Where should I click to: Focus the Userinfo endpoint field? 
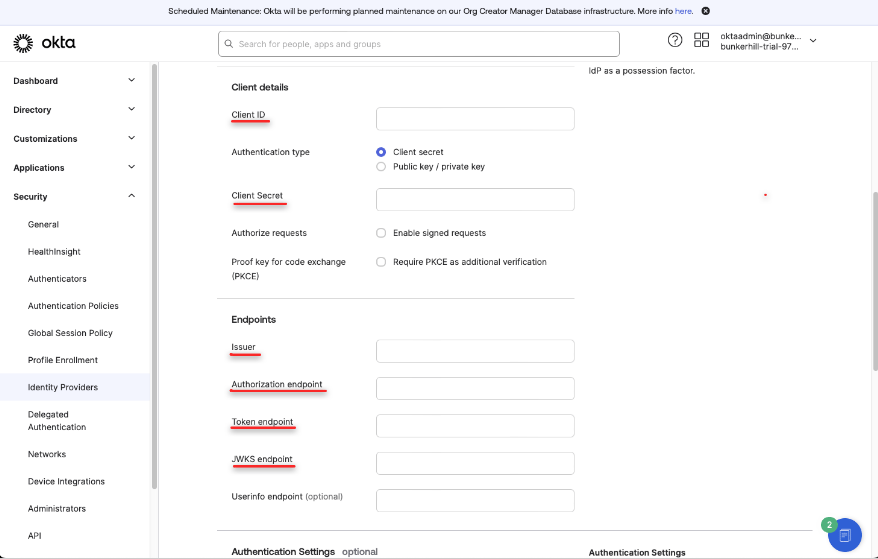(475, 500)
